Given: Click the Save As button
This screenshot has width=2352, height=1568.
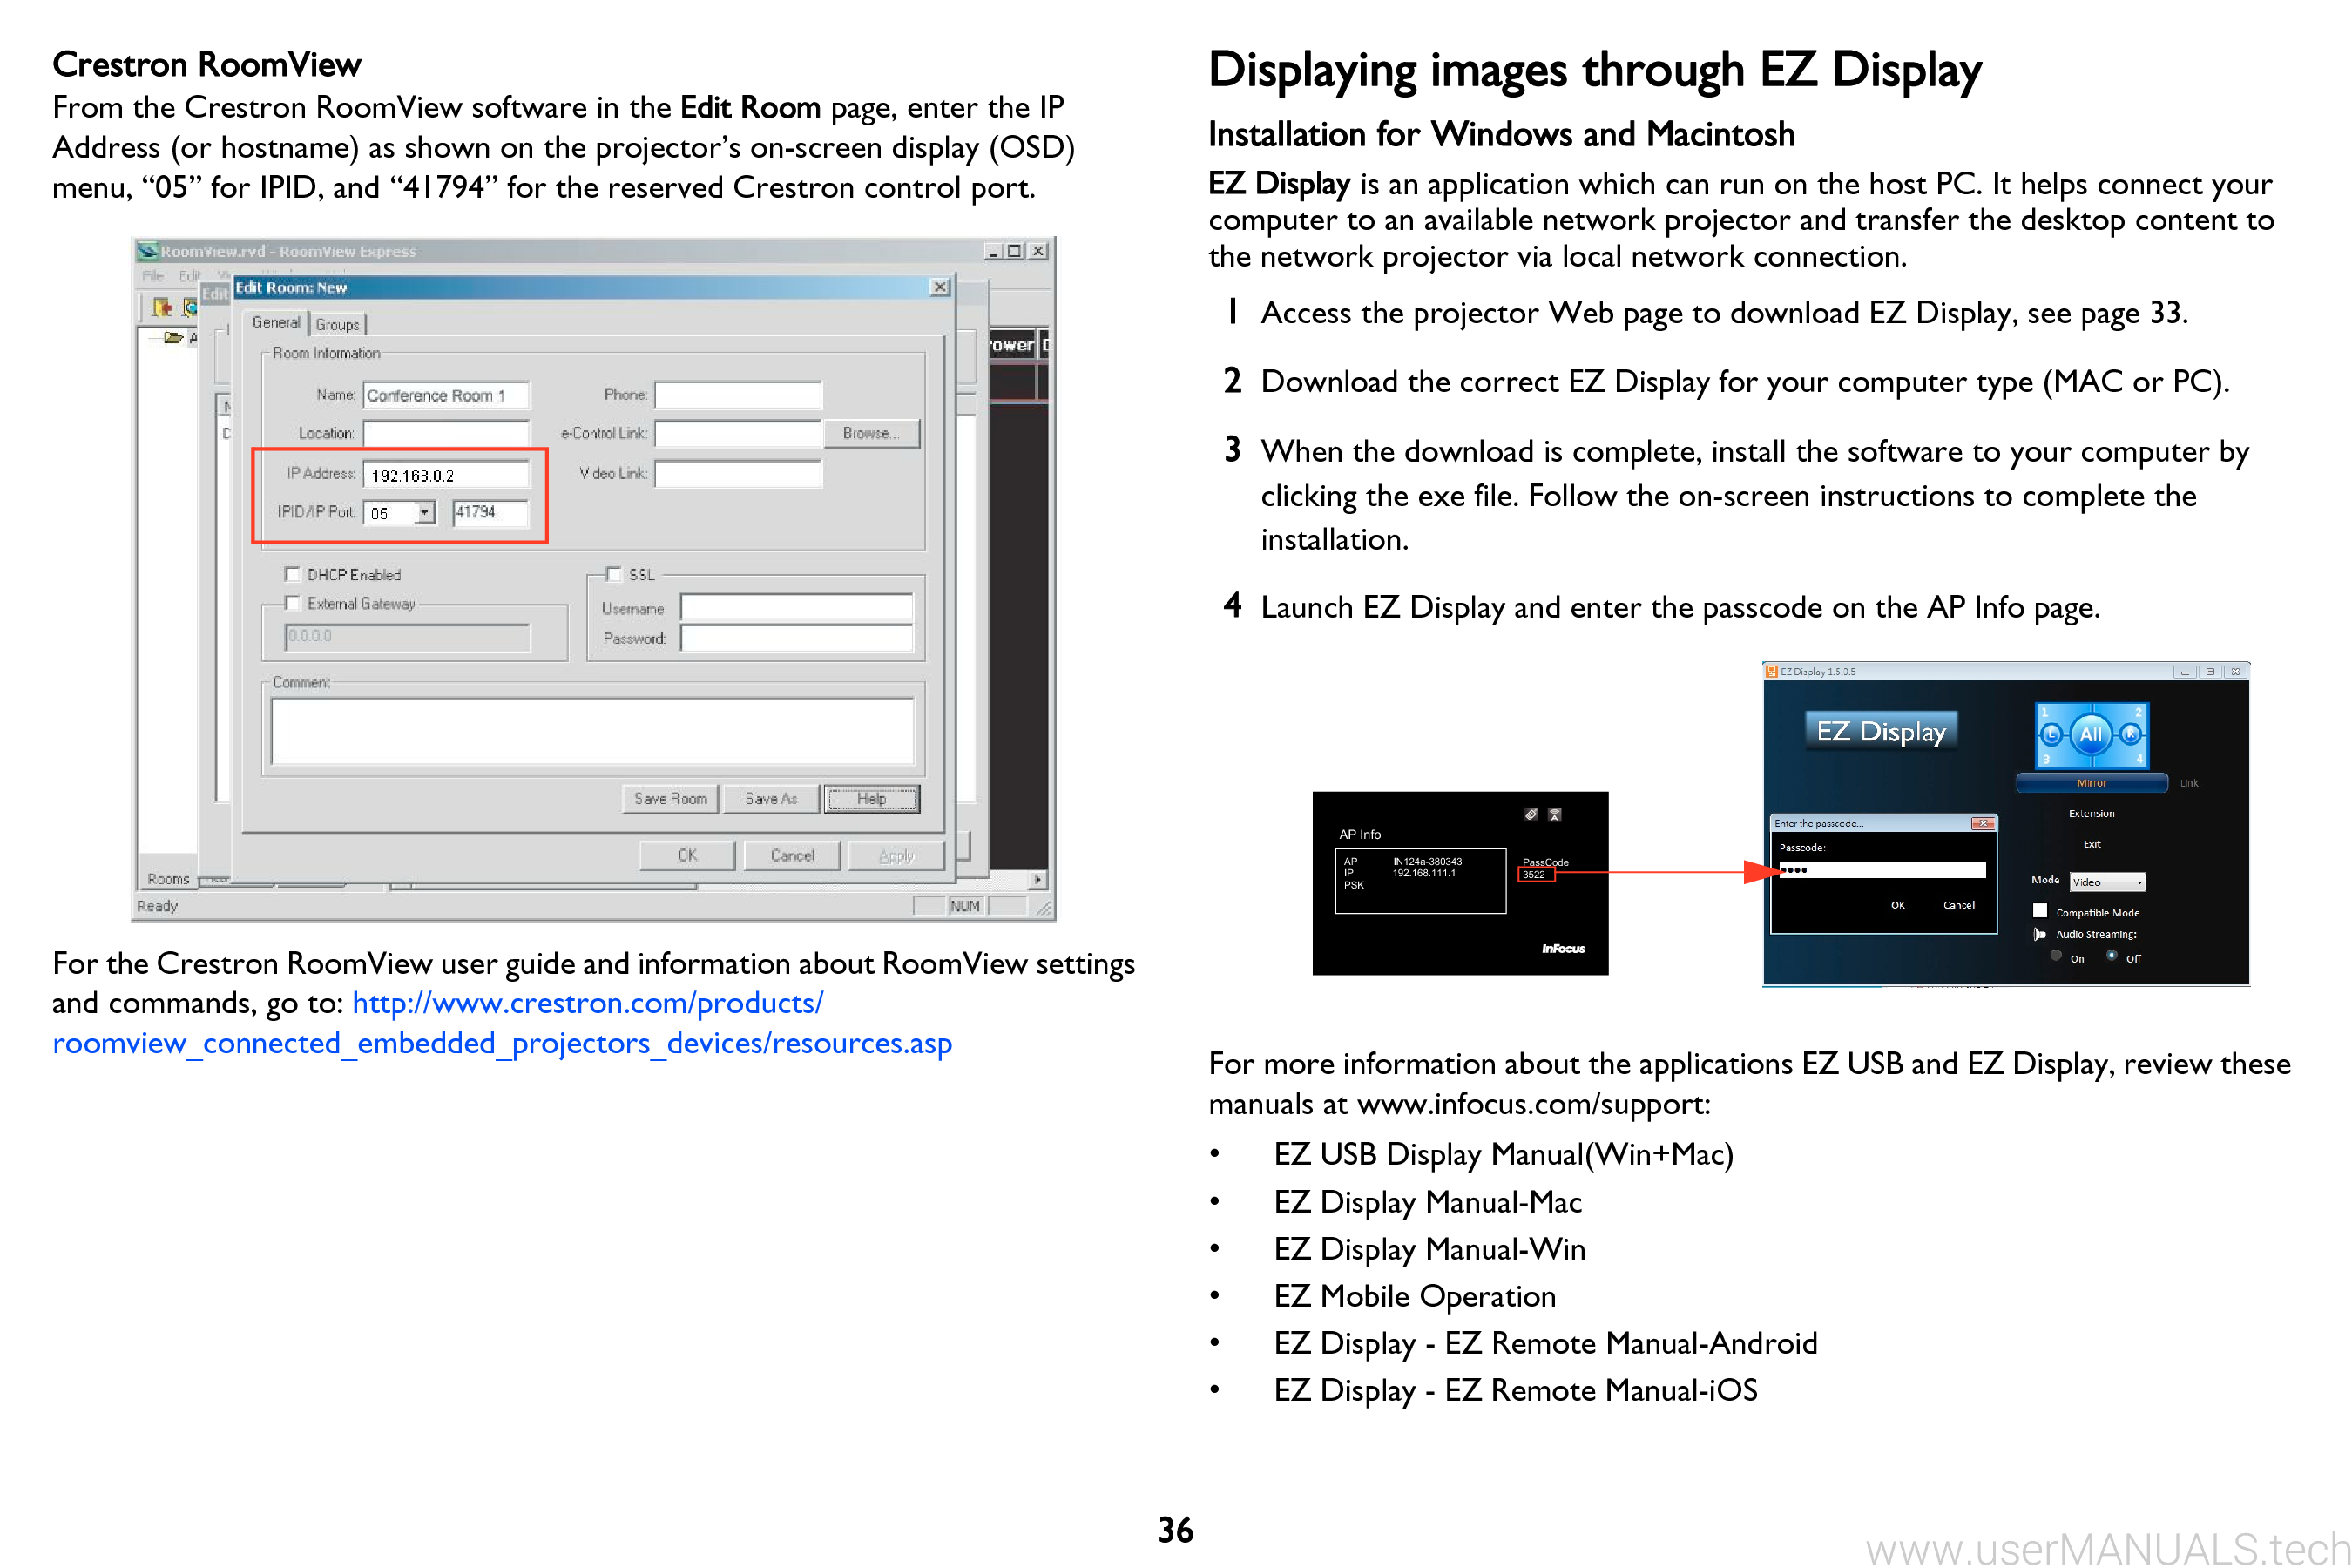Looking at the screenshot, I should 771,799.
